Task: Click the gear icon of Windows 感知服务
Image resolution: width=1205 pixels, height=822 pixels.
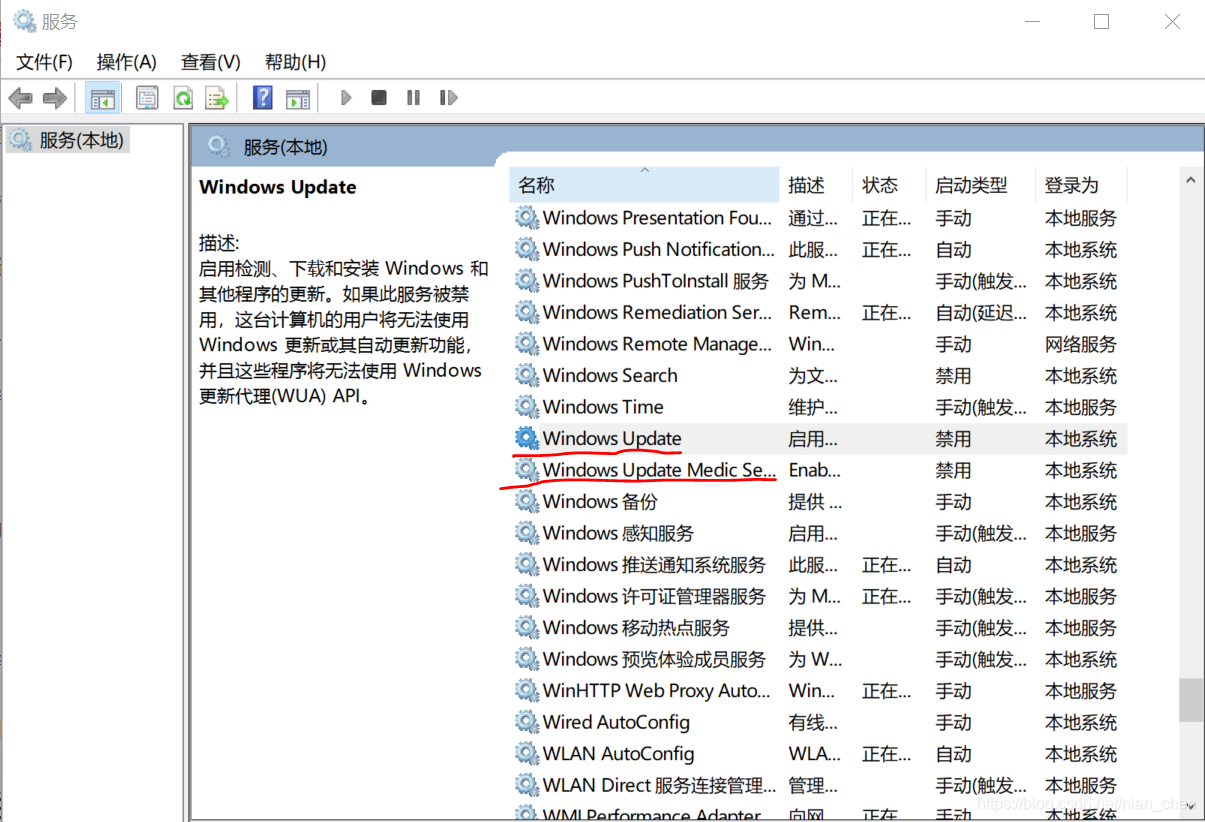Action: click(x=527, y=533)
